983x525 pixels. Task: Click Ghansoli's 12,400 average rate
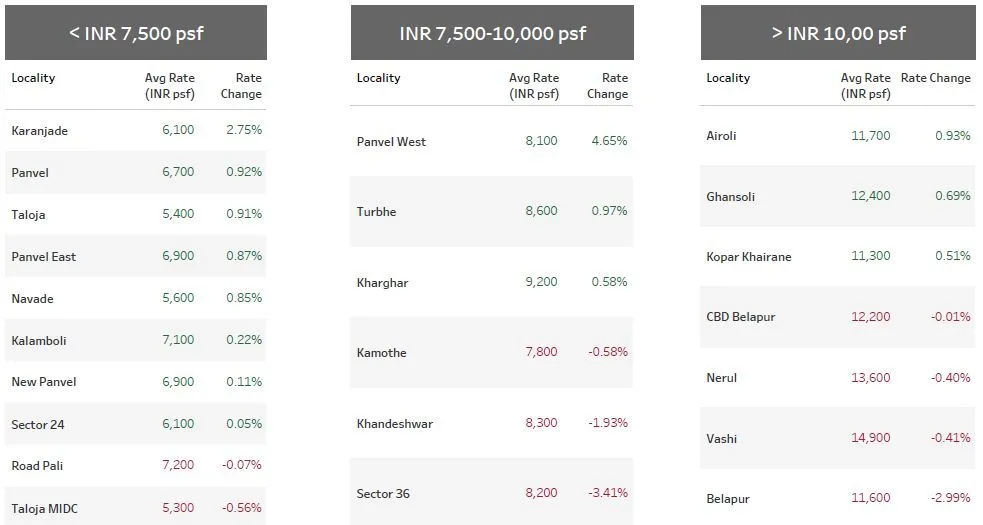coord(870,196)
